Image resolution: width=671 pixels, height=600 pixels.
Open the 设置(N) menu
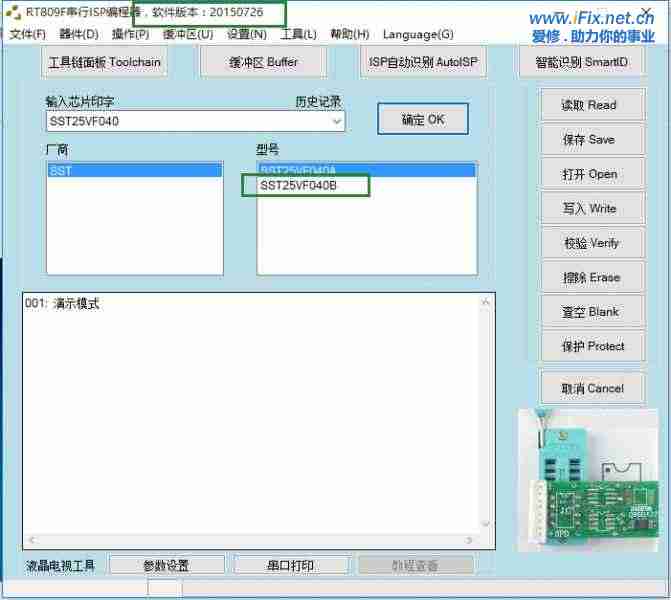[246, 34]
